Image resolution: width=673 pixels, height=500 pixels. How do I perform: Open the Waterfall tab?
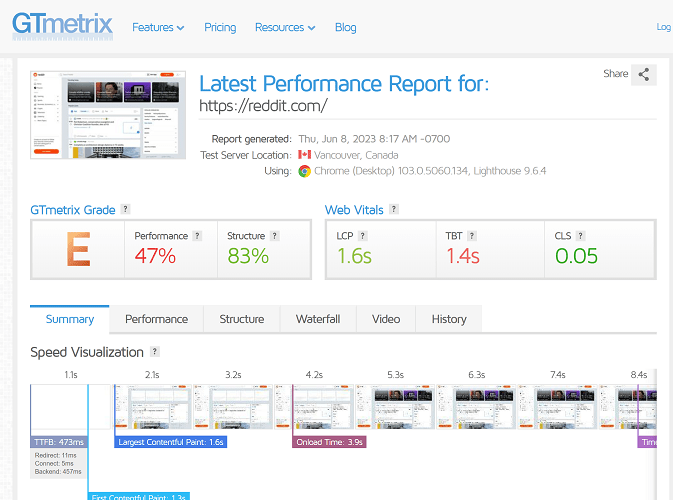coord(318,319)
